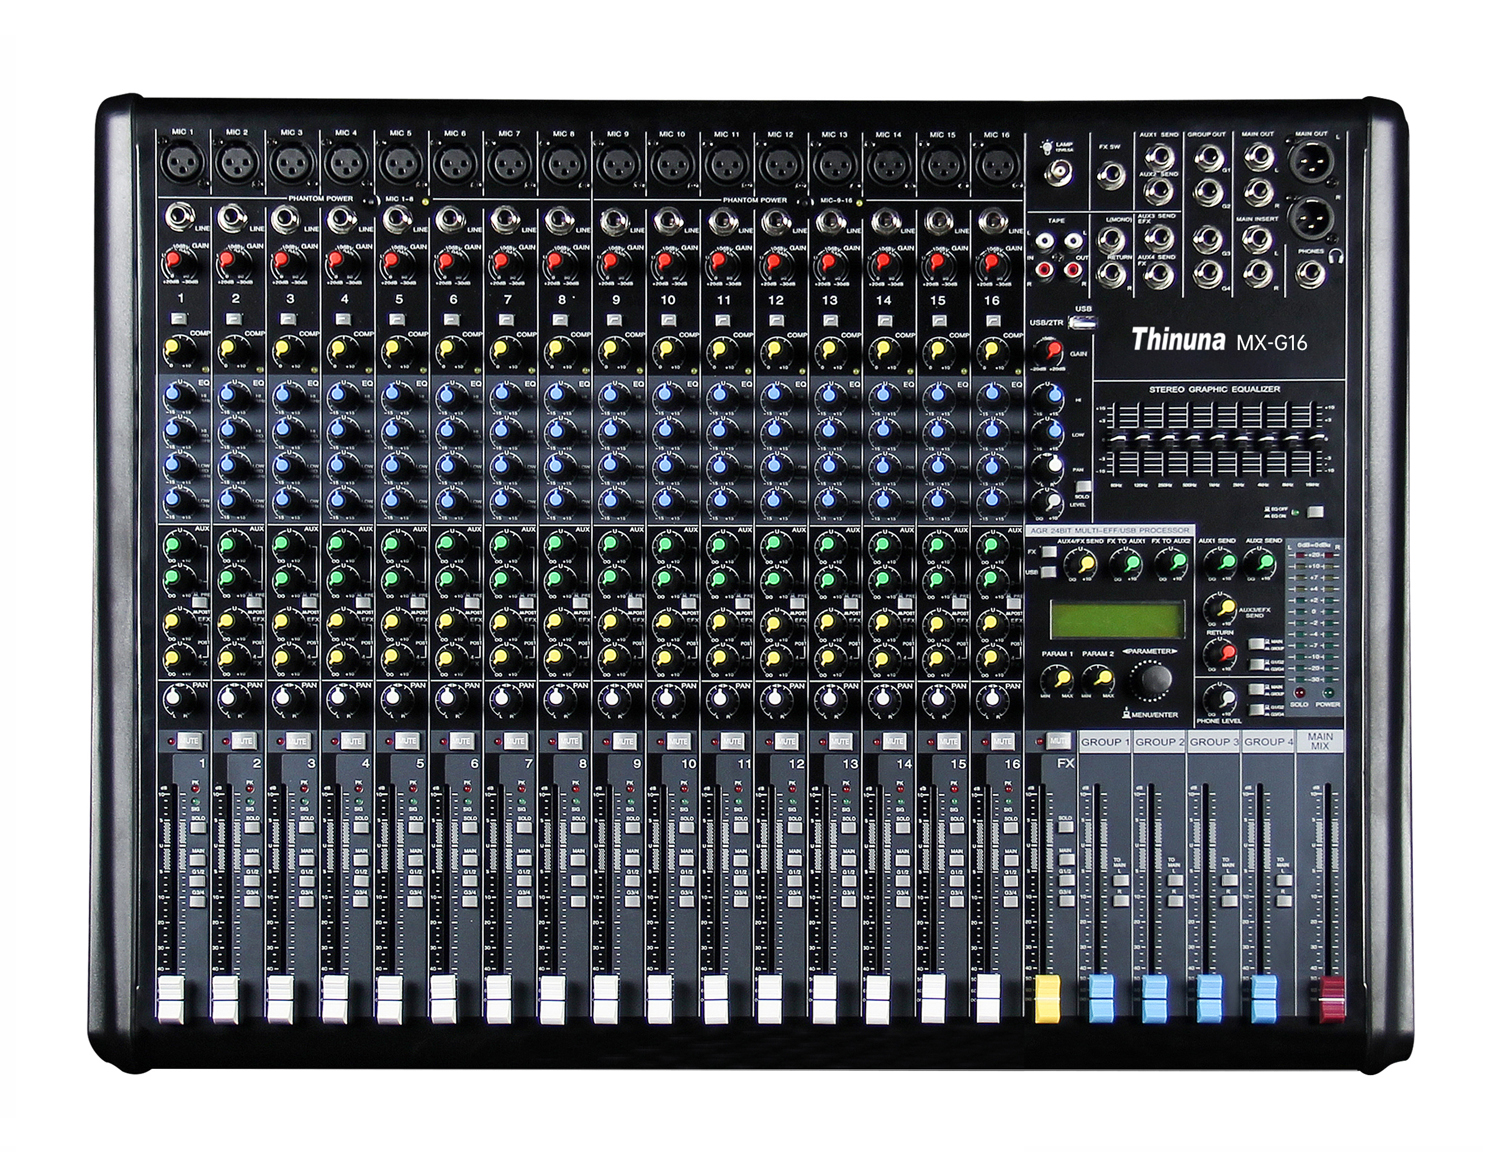Click the yellow FX fader cap

click(1047, 999)
